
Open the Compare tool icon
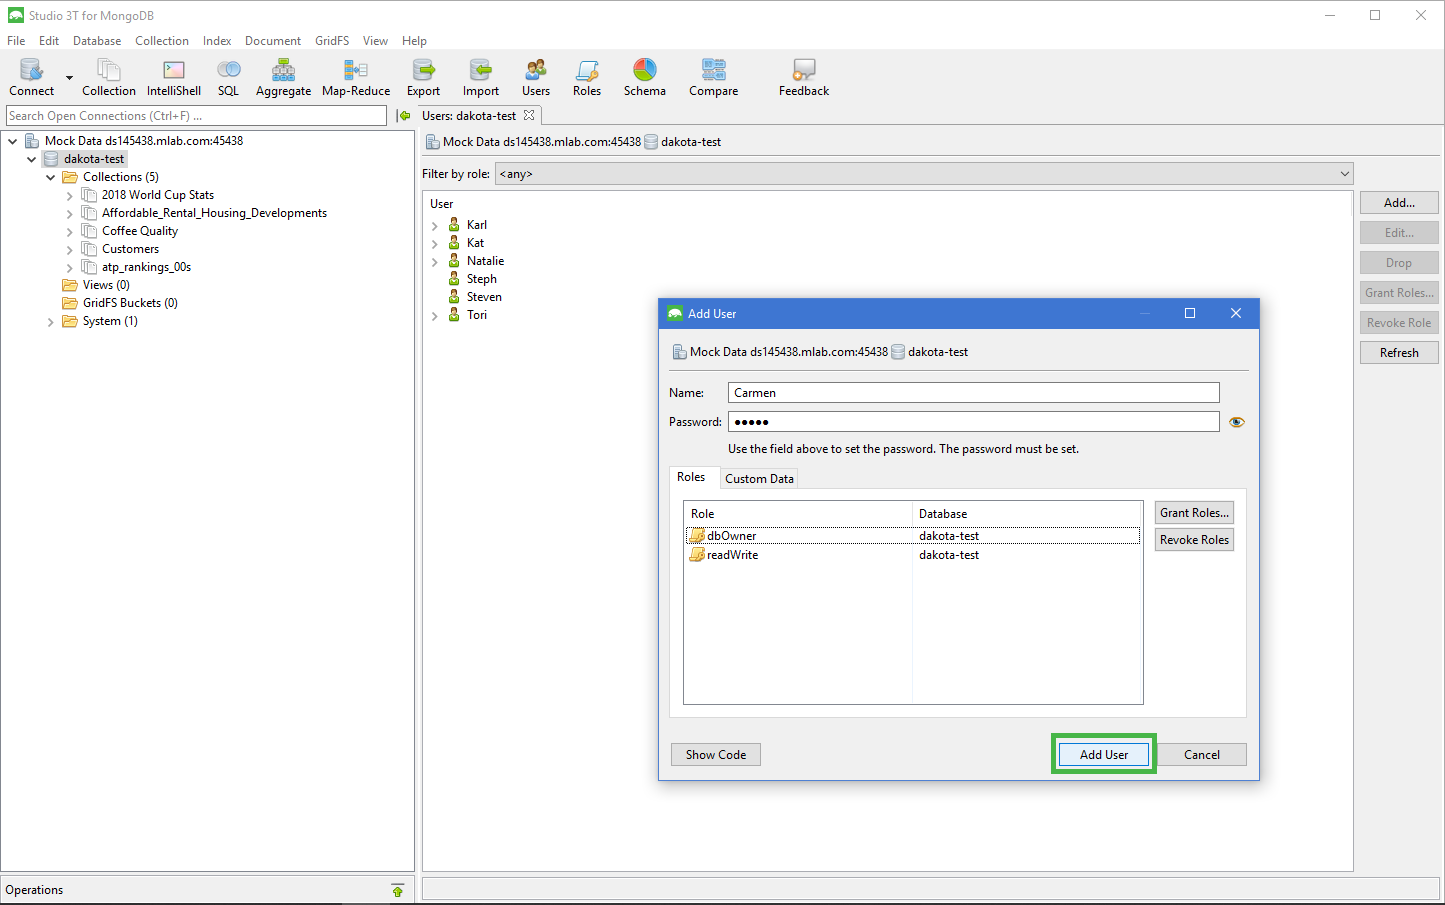(713, 77)
